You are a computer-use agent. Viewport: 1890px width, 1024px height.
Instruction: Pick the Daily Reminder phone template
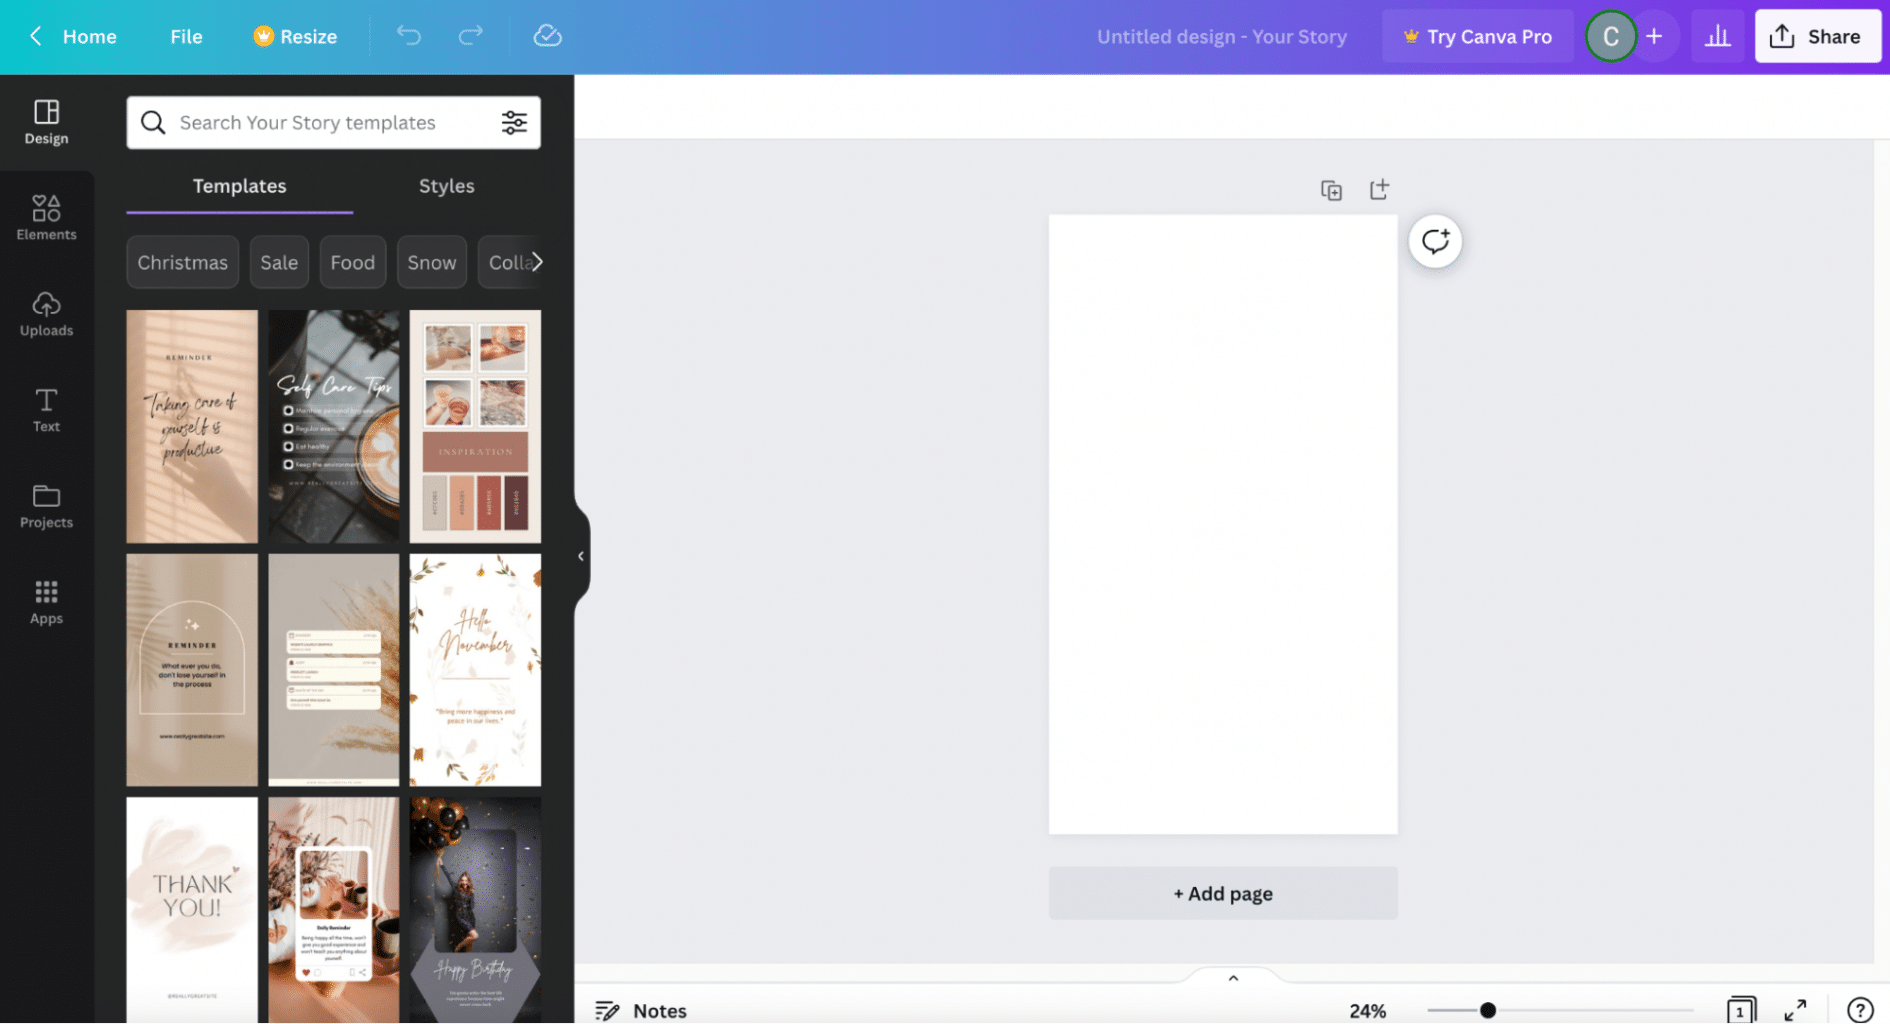tap(333, 910)
